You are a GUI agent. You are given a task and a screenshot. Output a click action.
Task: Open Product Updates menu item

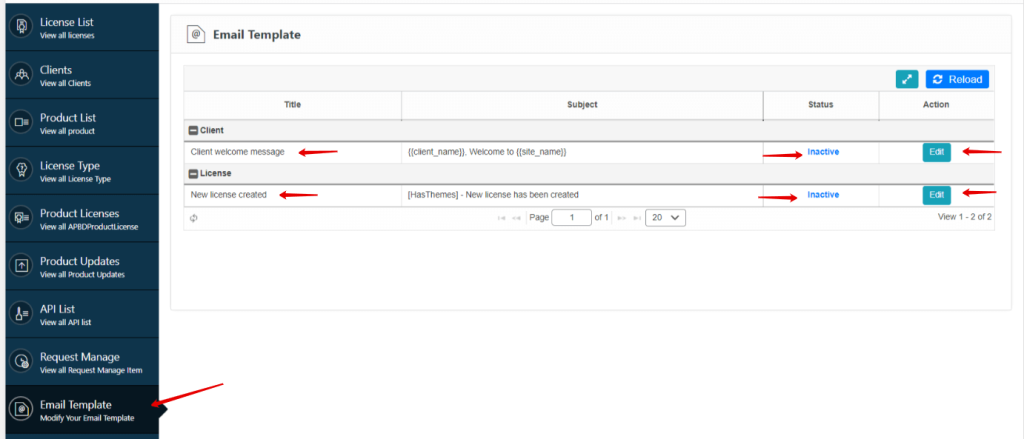tap(82, 266)
